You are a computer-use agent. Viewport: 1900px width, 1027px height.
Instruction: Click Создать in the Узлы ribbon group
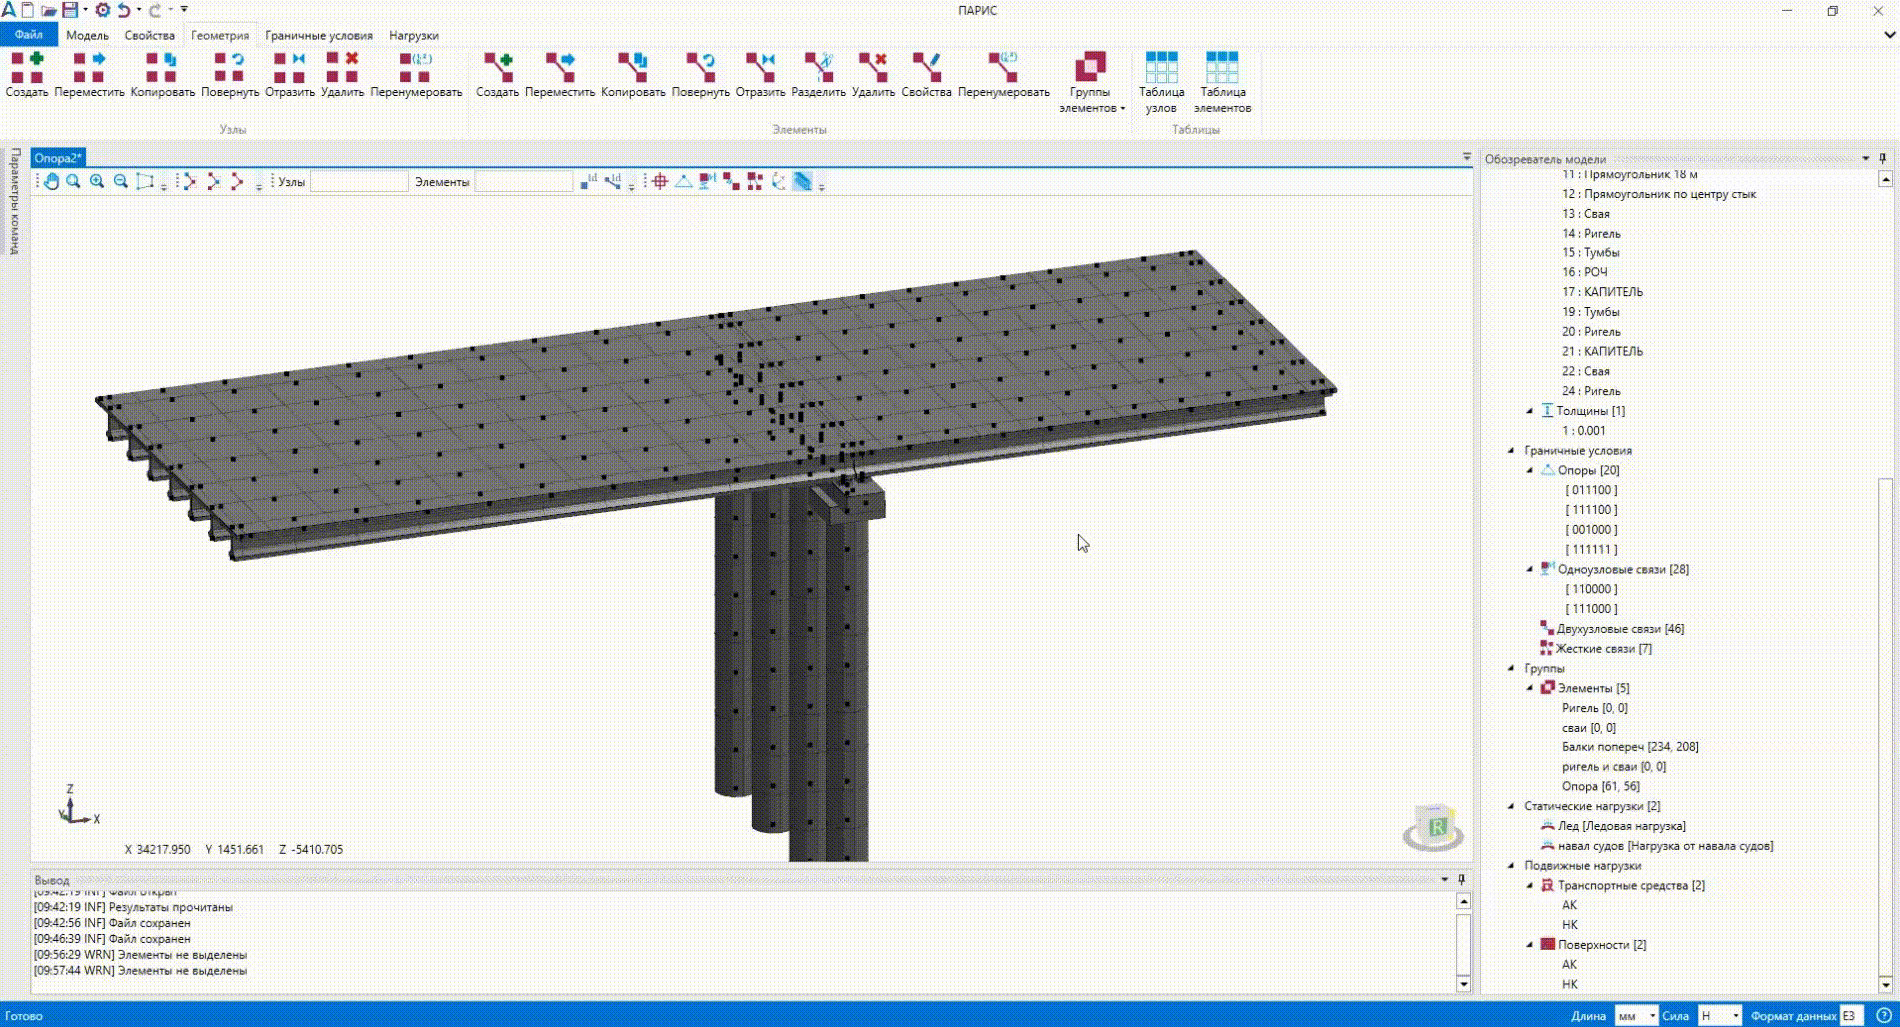[27, 75]
